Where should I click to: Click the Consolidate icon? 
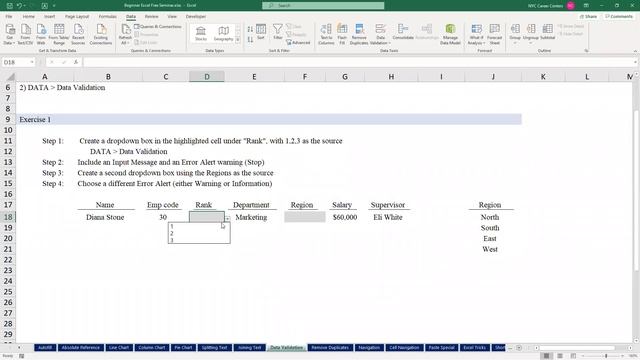[x=403, y=32]
